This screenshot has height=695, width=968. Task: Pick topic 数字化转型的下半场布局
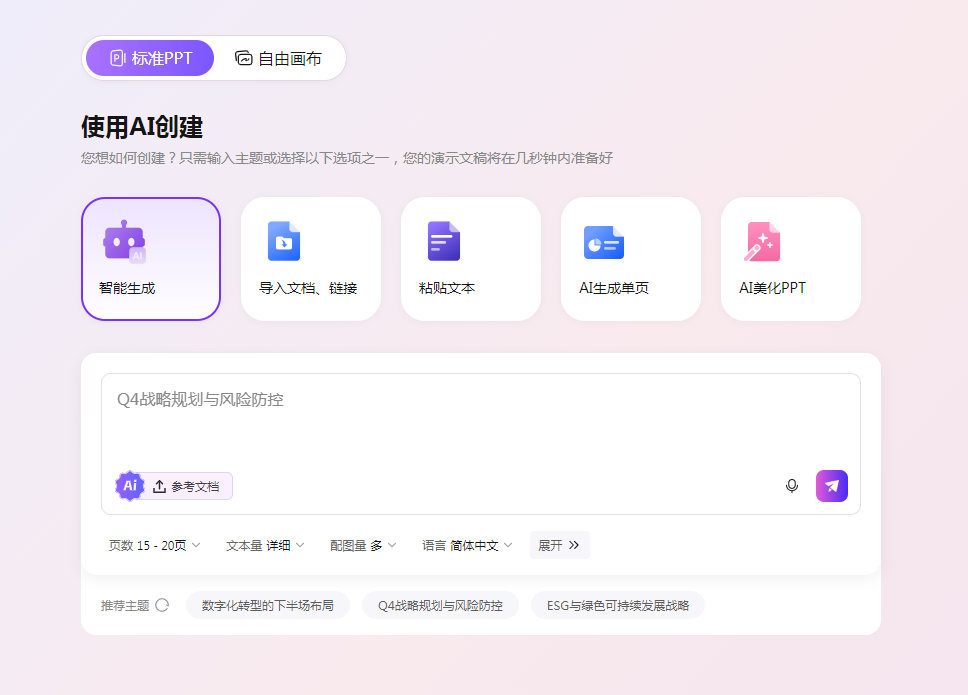pyautogui.click(x=267, y=605)
